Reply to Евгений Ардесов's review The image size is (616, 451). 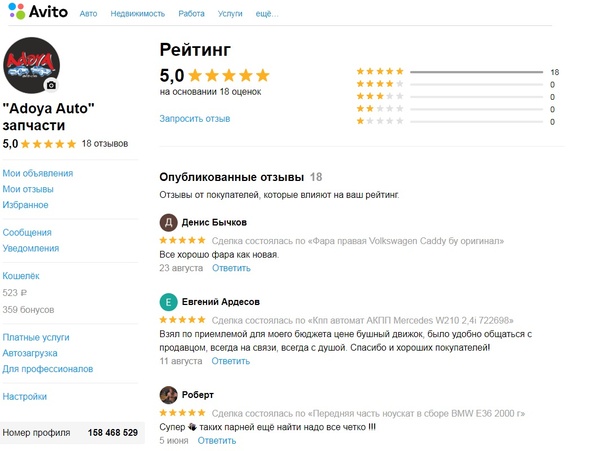click(231, 361)
